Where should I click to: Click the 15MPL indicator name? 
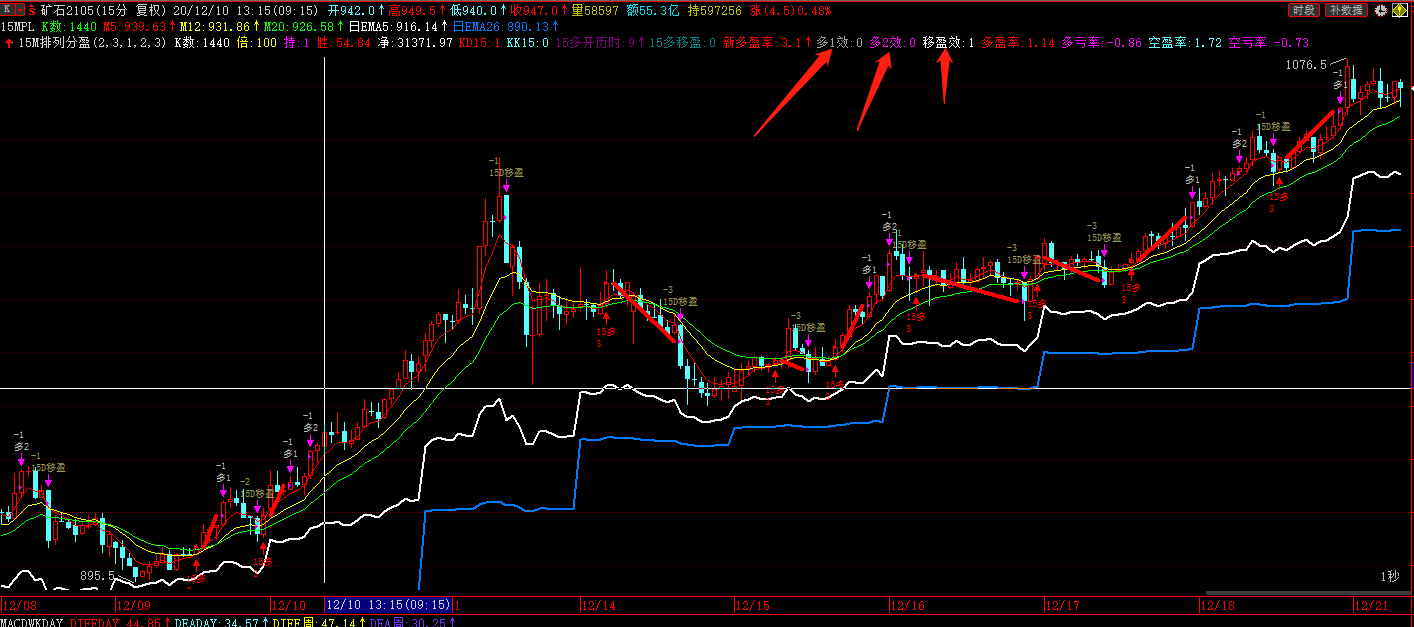[20, 26]
